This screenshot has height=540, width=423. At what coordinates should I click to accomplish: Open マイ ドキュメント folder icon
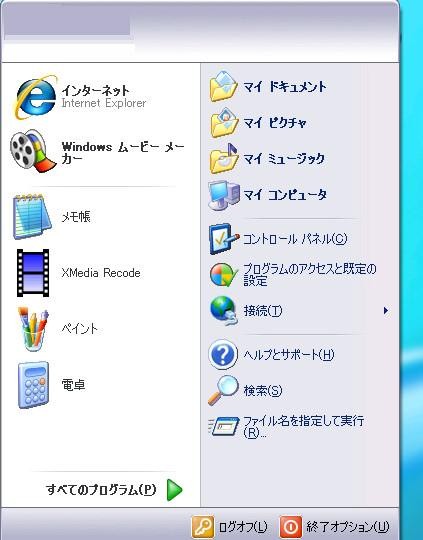tap(223, 86)
